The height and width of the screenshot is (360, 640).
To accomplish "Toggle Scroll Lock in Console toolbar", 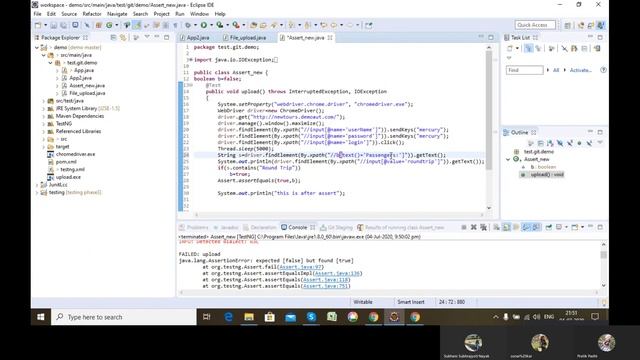I will coord(506,227).
